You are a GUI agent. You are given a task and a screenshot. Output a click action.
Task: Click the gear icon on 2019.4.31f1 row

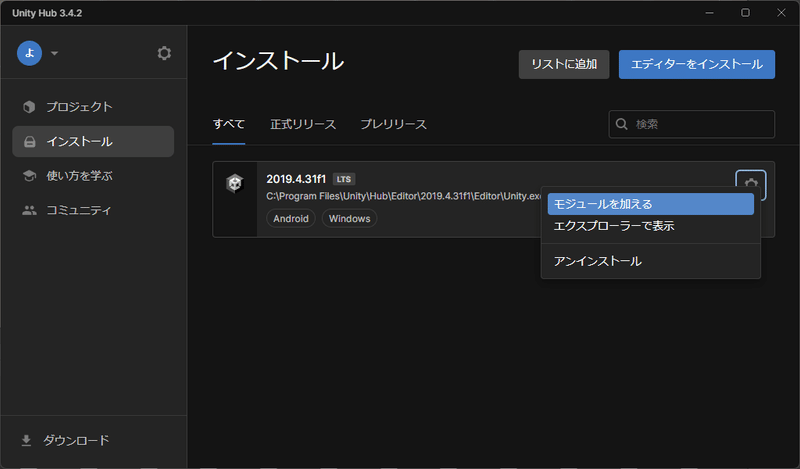tap(751, 183)
